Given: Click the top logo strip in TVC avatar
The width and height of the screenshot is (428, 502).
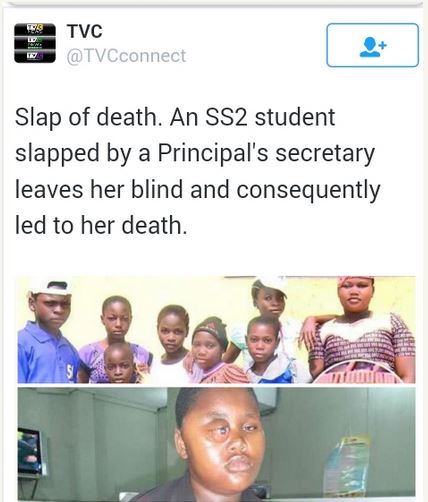Looking at the screenshot, I should (x=35, y=29).
